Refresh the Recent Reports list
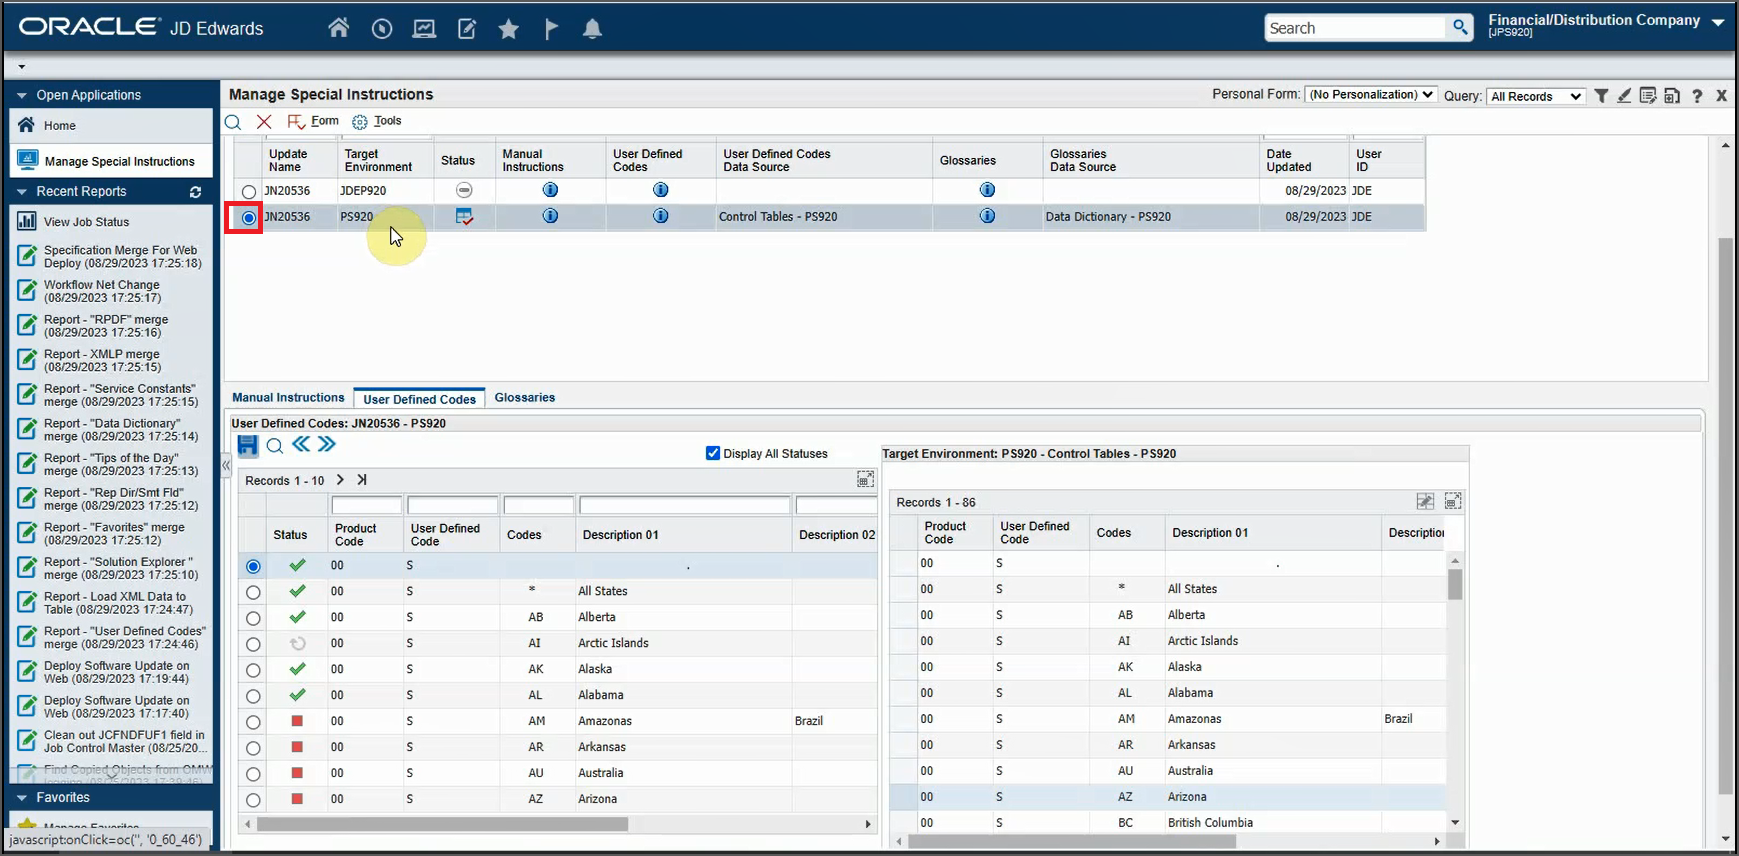Screen dimensions: 1739x856 (196, 192)
